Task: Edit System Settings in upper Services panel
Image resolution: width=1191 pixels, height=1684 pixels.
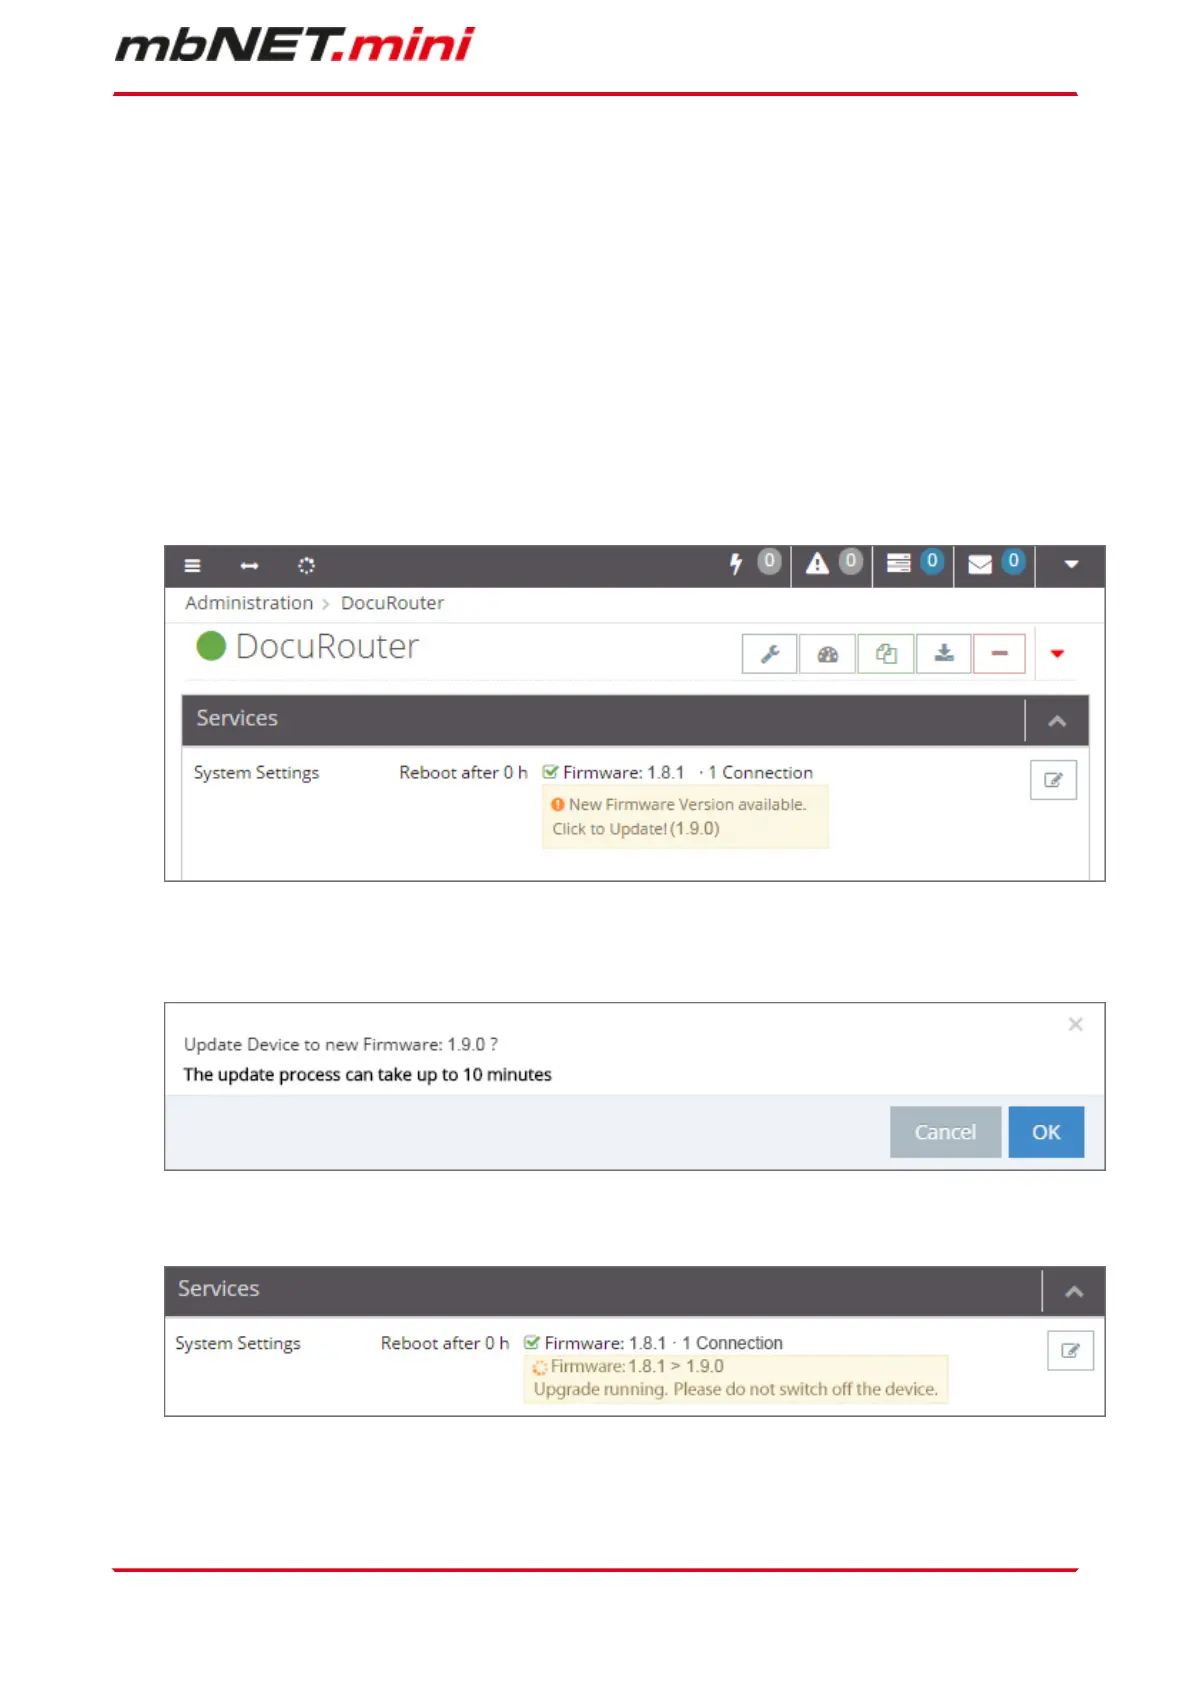Action: 1053,780
